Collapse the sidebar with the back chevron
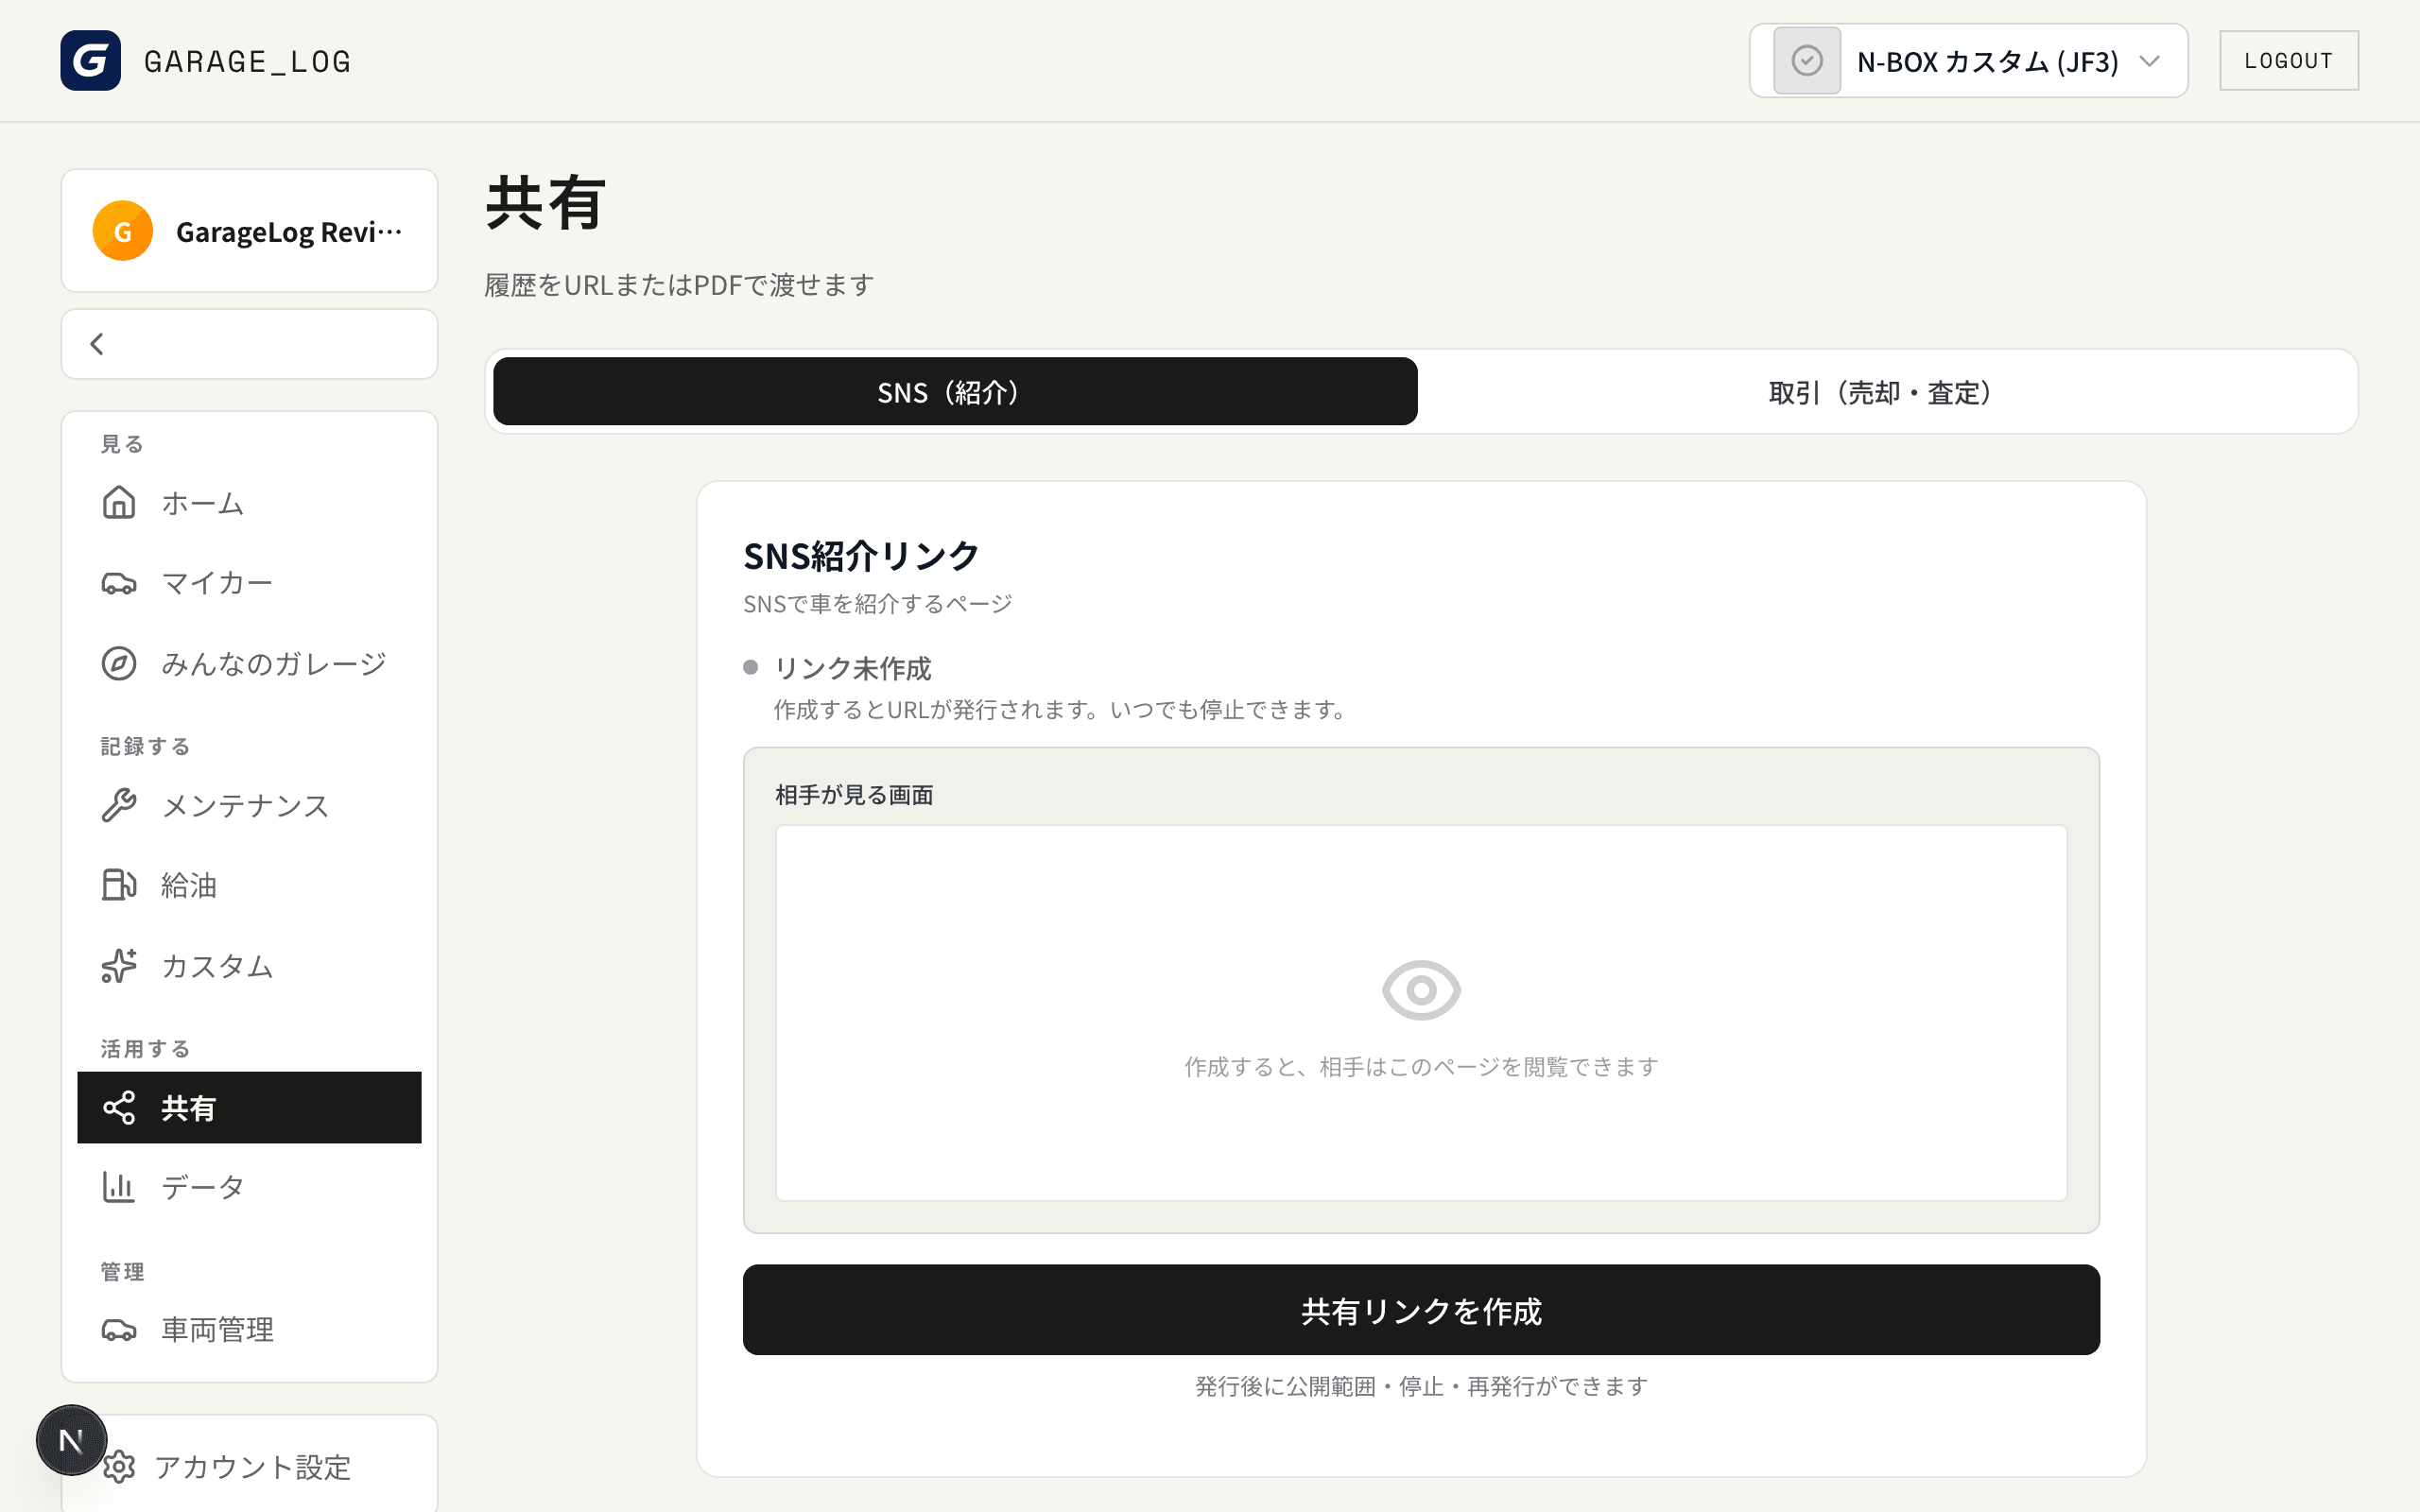2420x1512 pixels. [97, 344]
